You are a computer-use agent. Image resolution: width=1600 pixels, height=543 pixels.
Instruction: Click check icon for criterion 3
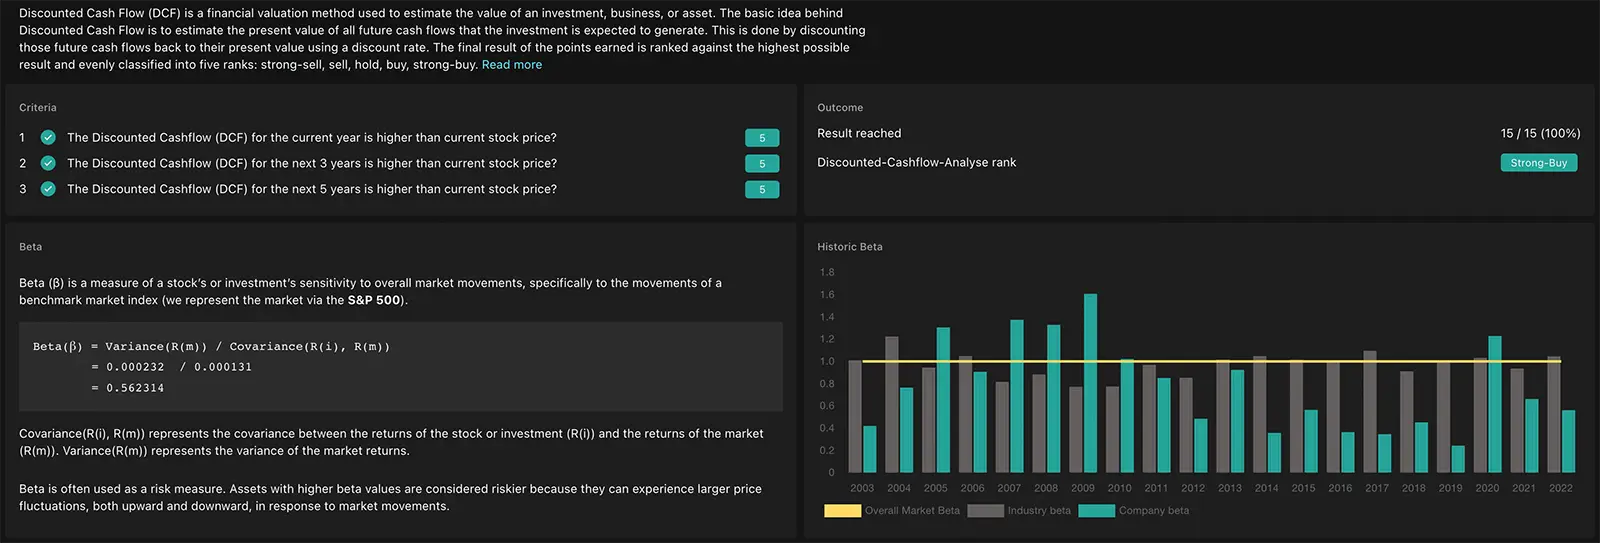click(x=48, y=189)
